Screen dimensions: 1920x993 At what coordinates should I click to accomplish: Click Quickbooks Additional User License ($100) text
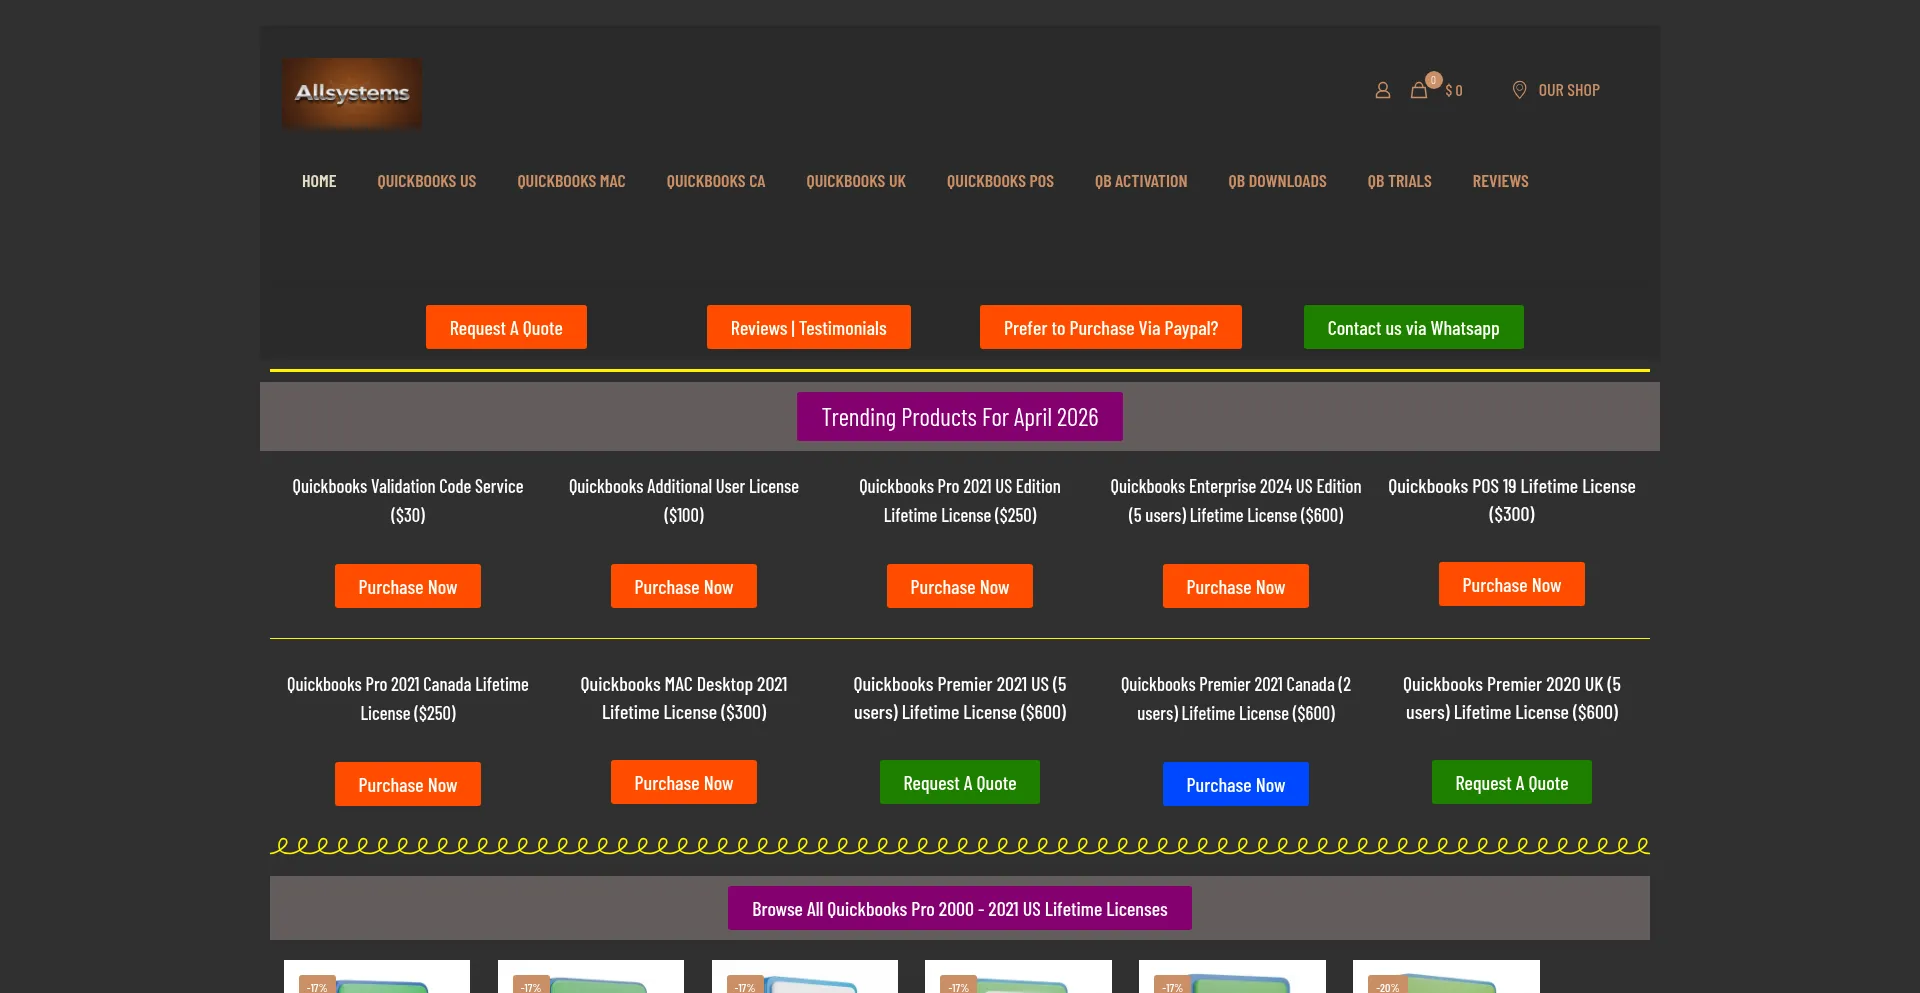[684, 500]
